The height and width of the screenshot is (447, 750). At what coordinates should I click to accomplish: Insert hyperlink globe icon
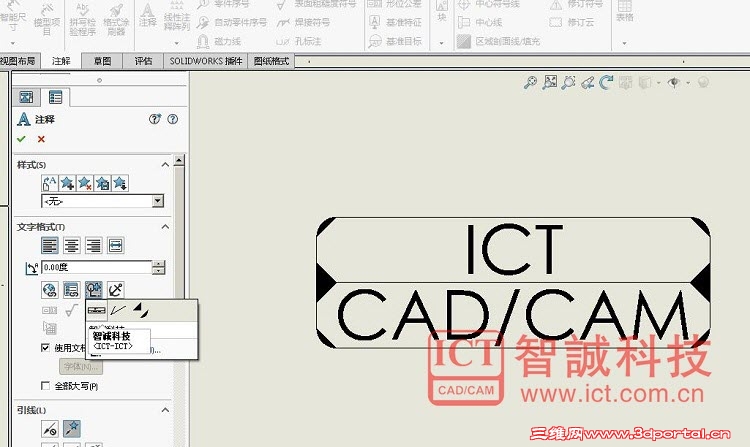click(50, 290)
